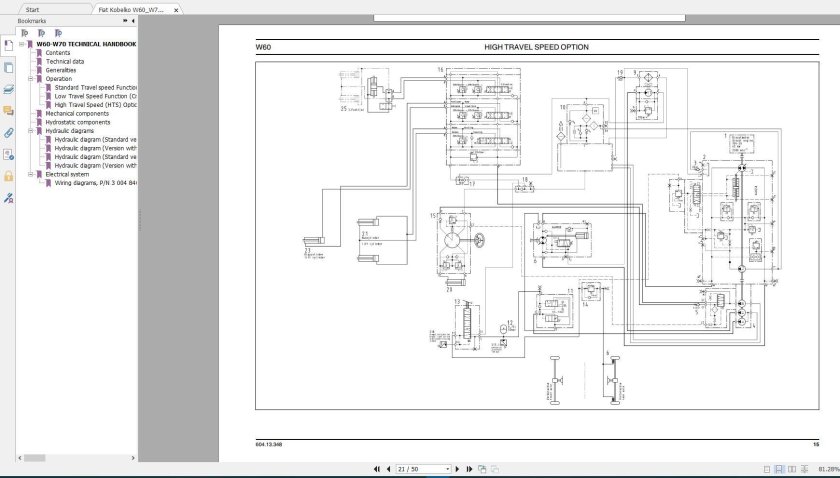Open the Hydrostatic components bookmark
The image size is (840, 478).
(77, 122)
